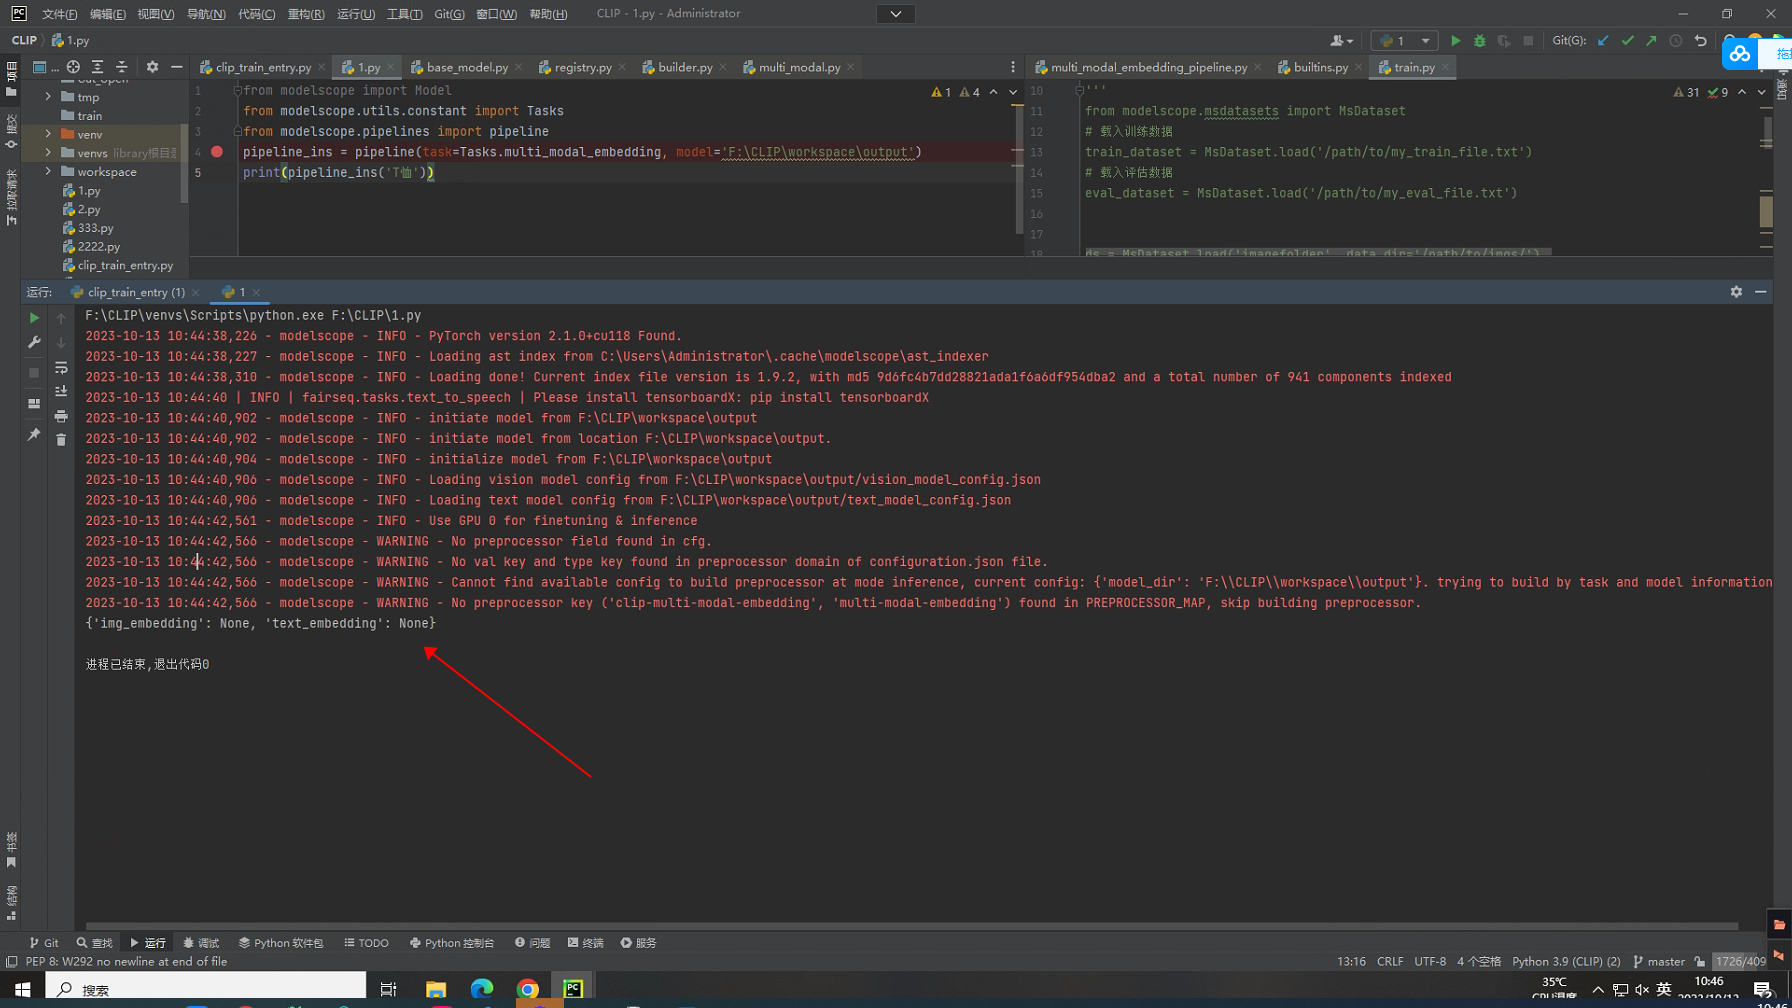Toggle soft-wrap in console output

point(61,368)
